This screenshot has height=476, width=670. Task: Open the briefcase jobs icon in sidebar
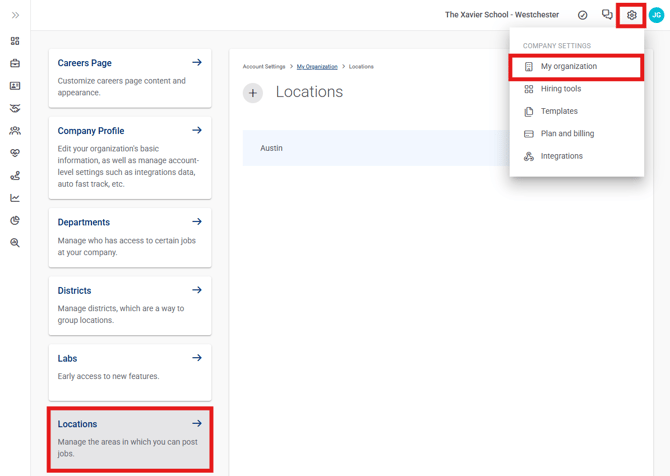tap(15, 63)
